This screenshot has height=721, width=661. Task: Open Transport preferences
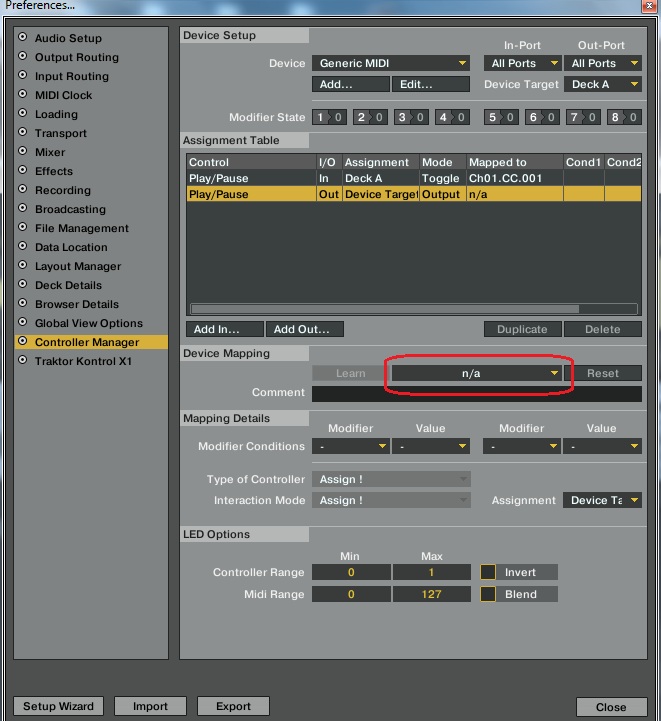61,133
